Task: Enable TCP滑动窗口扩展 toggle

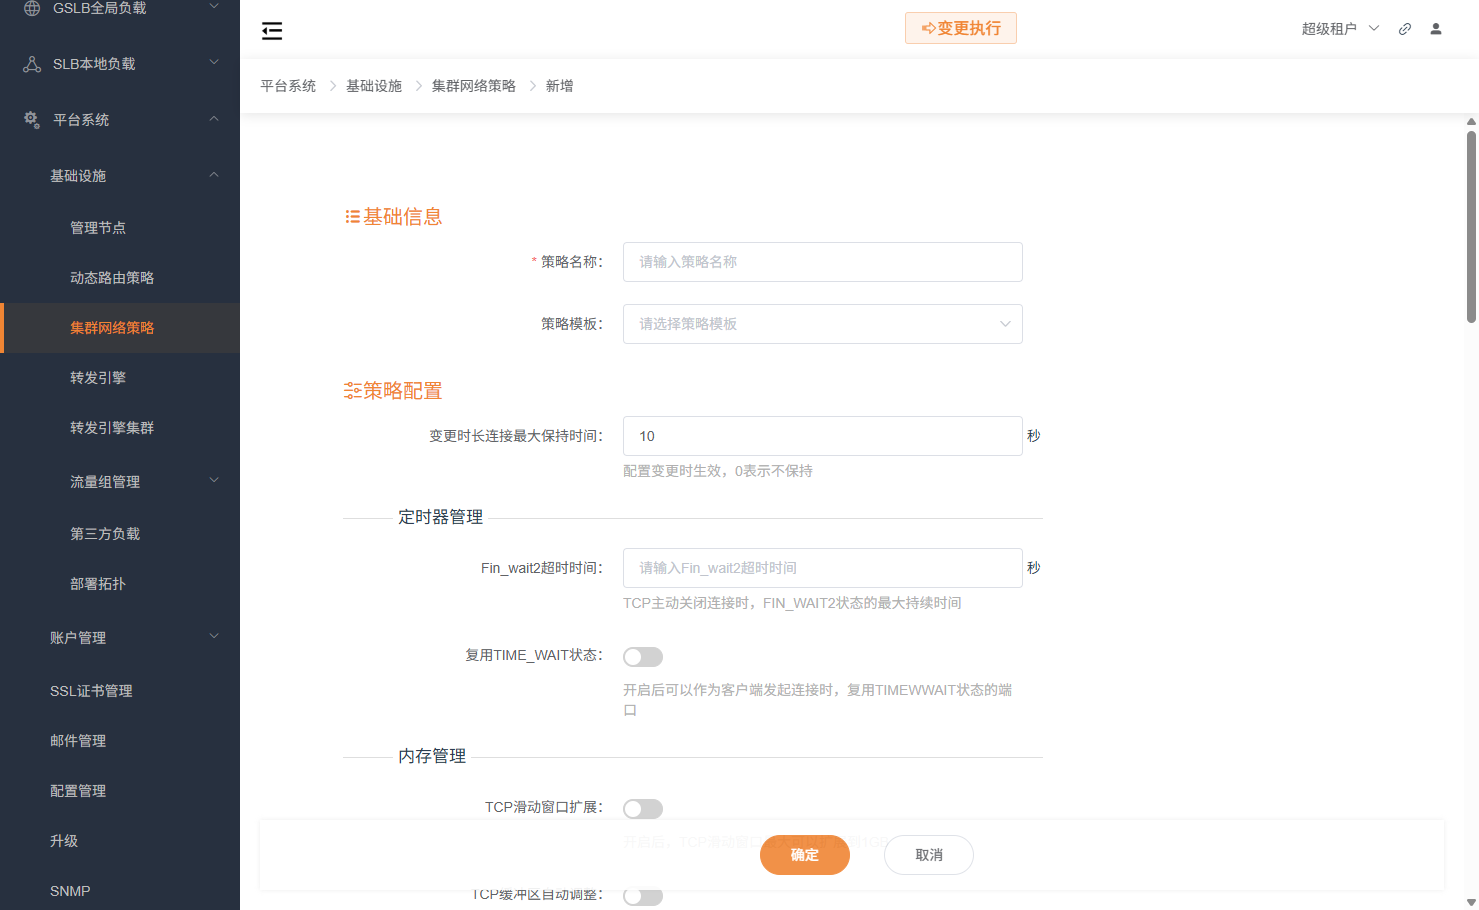Action: [643, 808]
